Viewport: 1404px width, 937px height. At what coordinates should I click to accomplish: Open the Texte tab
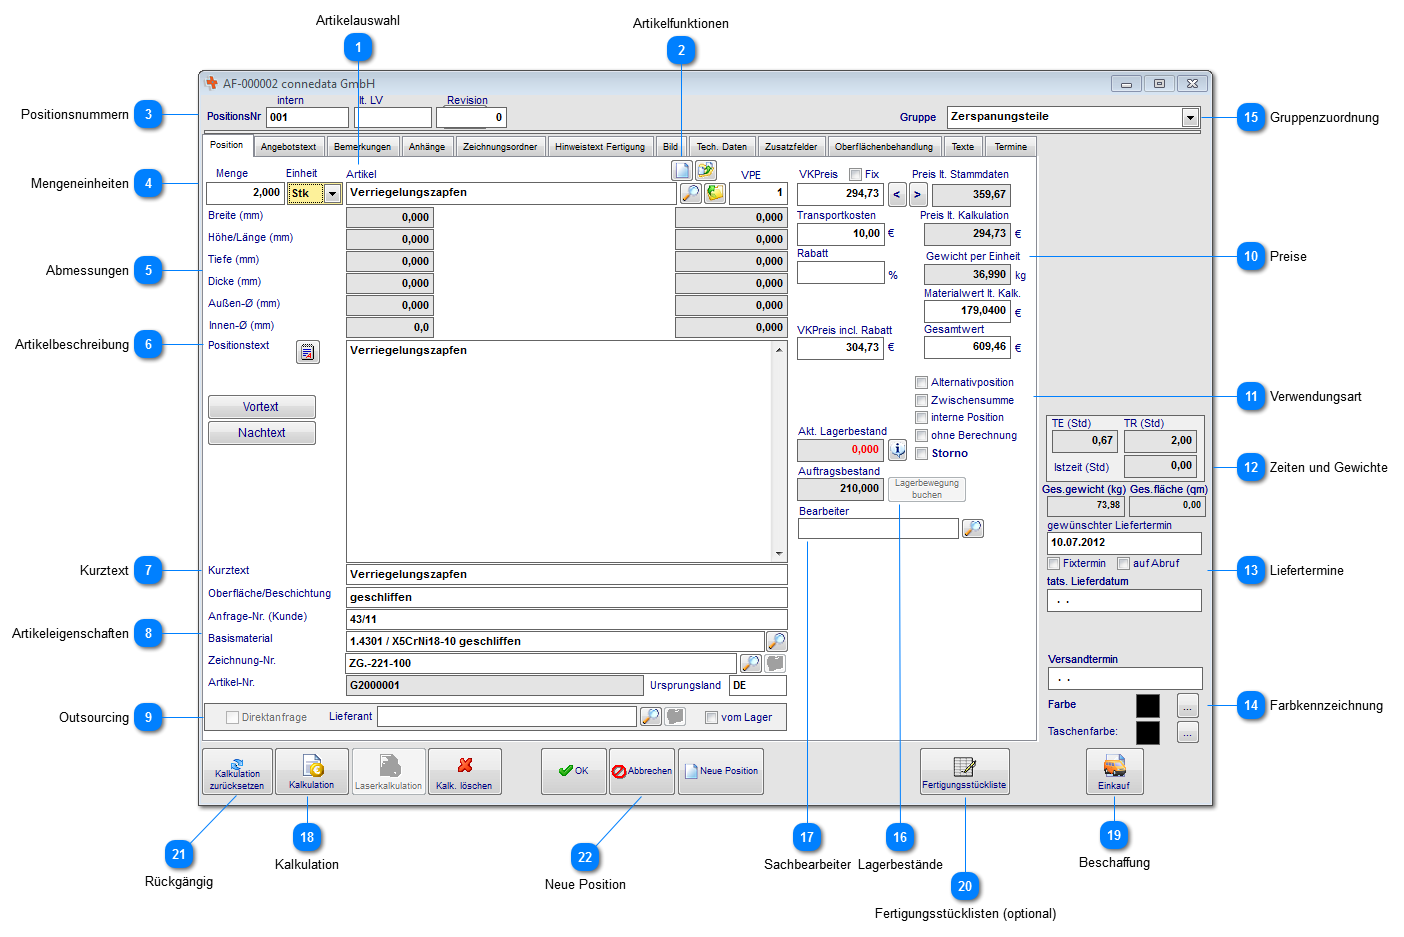pos(962,147)
